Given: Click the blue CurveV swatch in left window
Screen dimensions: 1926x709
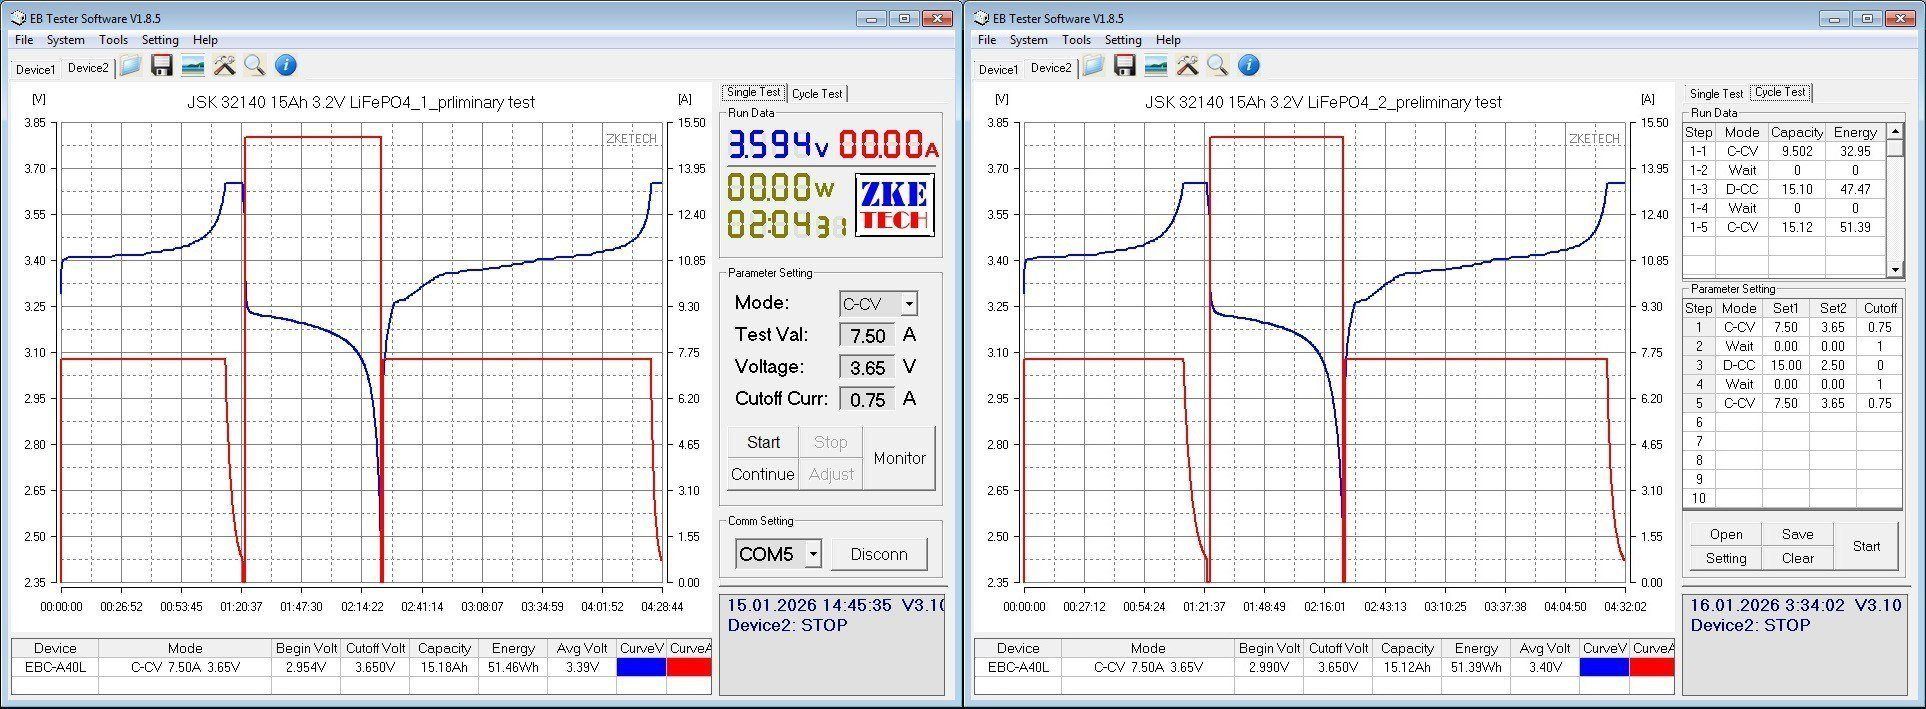Looking at the screenshot, I should 641,667.
